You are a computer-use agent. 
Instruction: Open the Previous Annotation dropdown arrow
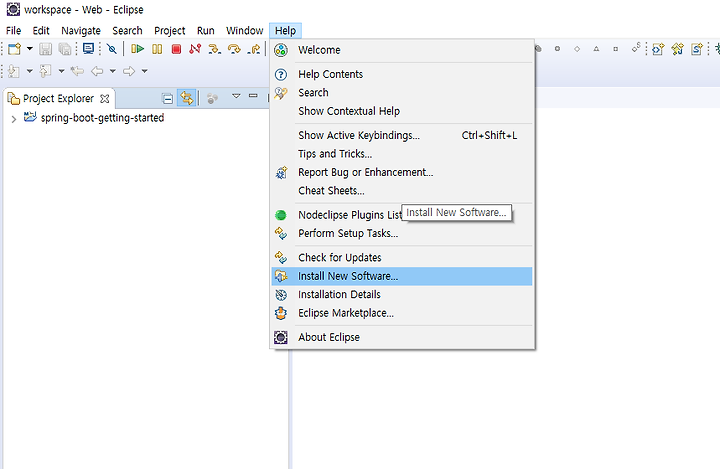click(61, 71)
